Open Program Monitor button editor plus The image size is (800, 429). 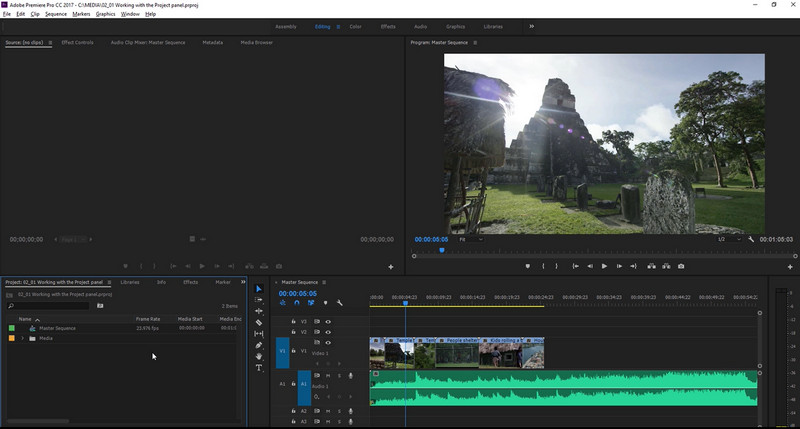(790, 267)
